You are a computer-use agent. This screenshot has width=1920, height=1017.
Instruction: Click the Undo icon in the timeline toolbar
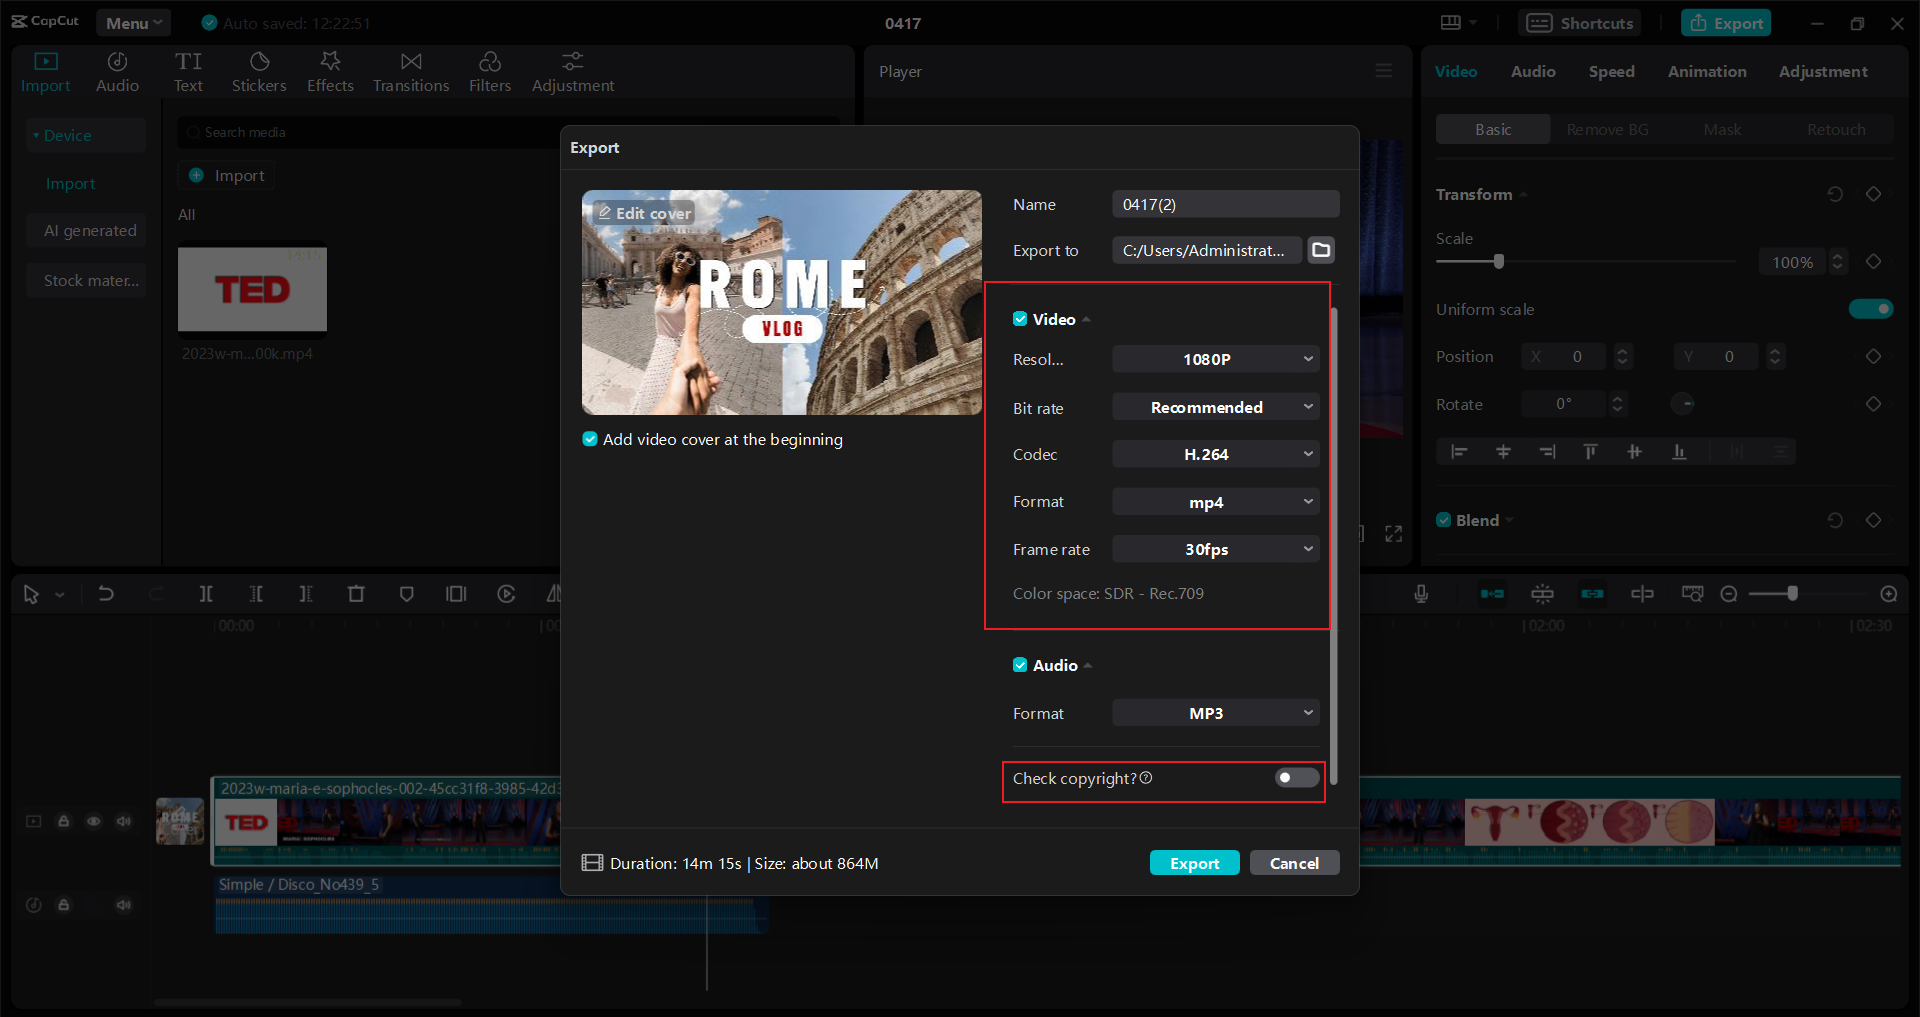pos(107,593)
